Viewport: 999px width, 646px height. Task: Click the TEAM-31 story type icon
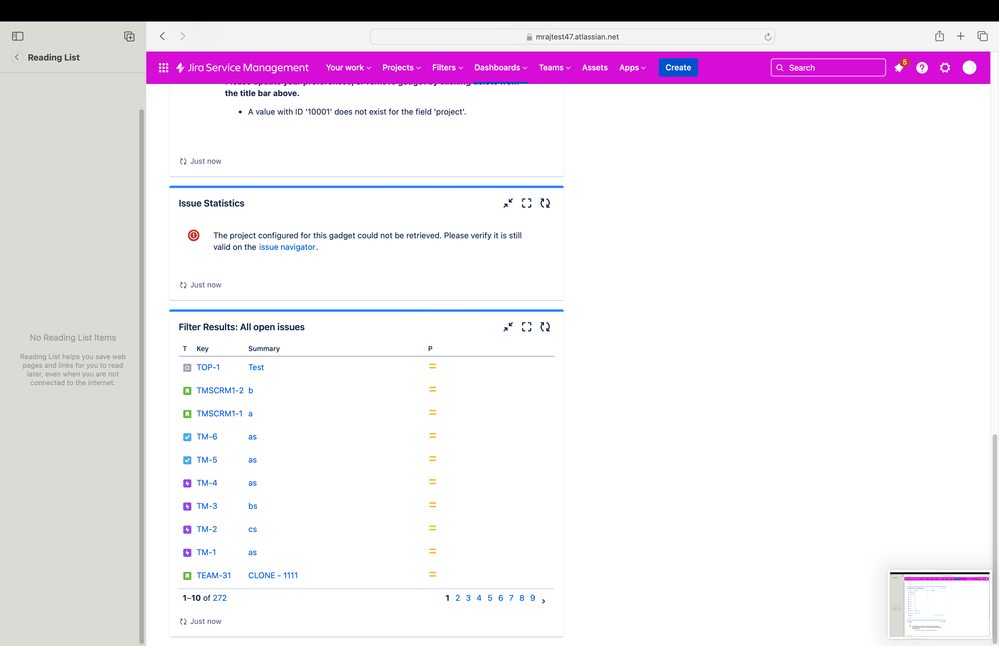tap(187, 574)
